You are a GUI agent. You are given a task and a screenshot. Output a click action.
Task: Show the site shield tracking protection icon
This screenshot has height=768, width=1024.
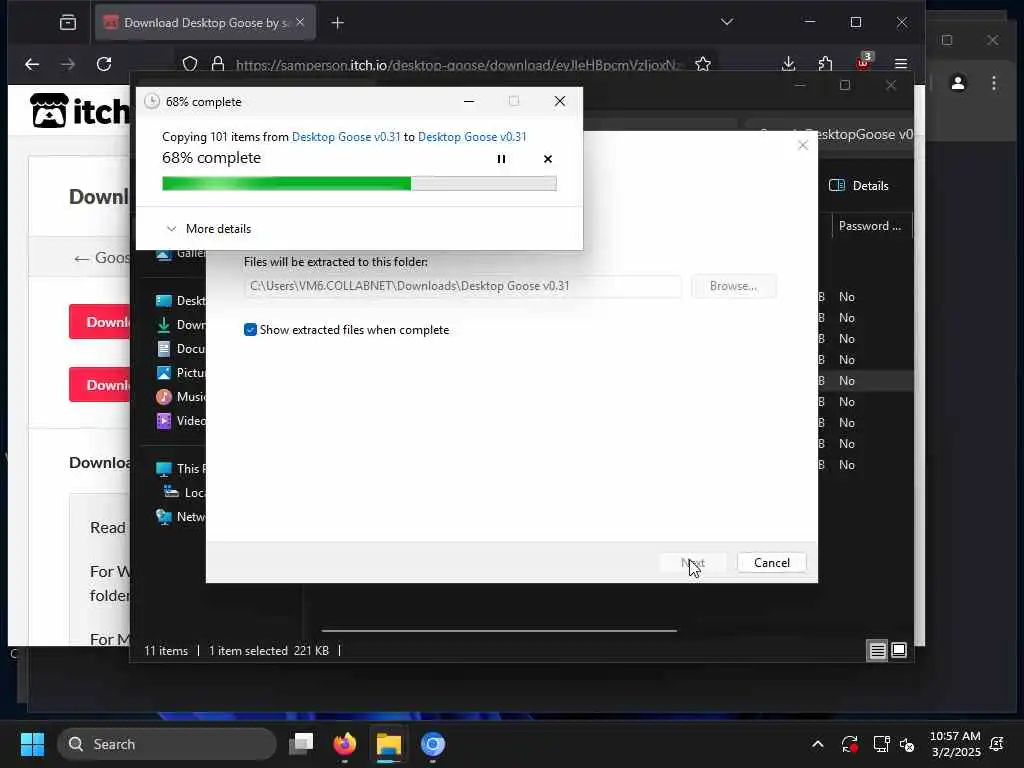click(x=189, y=64)
